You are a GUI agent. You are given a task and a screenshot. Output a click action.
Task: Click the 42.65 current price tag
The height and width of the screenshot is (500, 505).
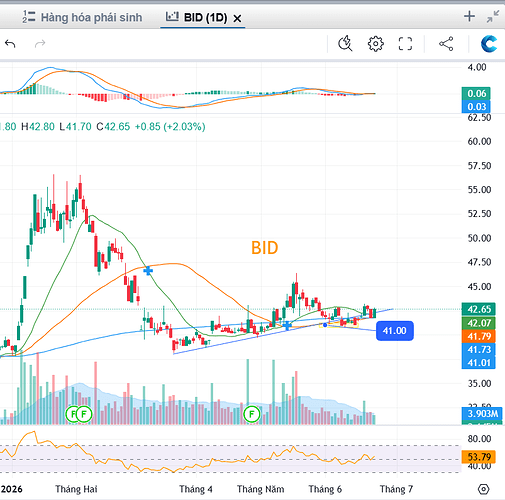coord(479,309)
